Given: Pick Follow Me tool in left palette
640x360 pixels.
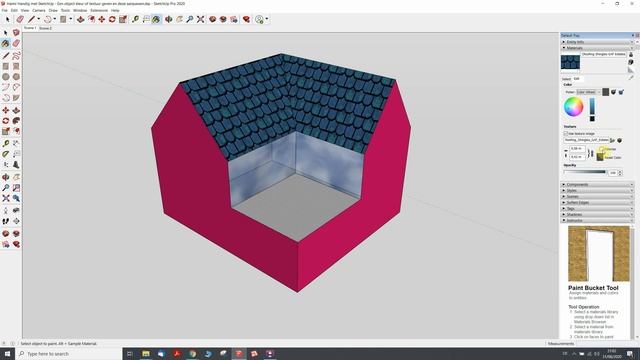Looking at the screenshot, I should point(16,121).
